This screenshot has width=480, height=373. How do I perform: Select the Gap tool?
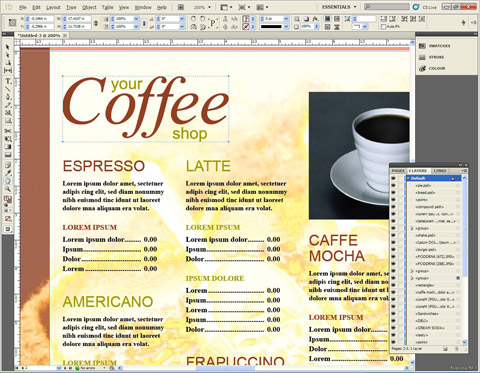tap(7, 70)
